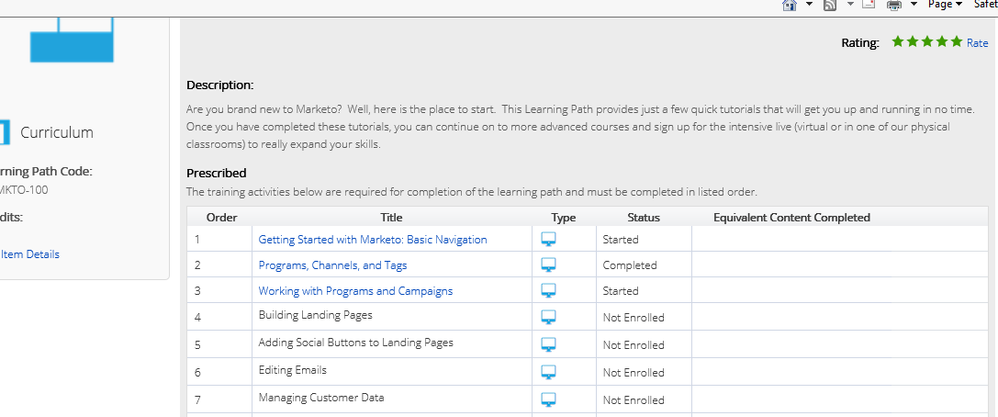
Task: Click type icon for Building Landing Pages
Action: [x=548, y=317]
